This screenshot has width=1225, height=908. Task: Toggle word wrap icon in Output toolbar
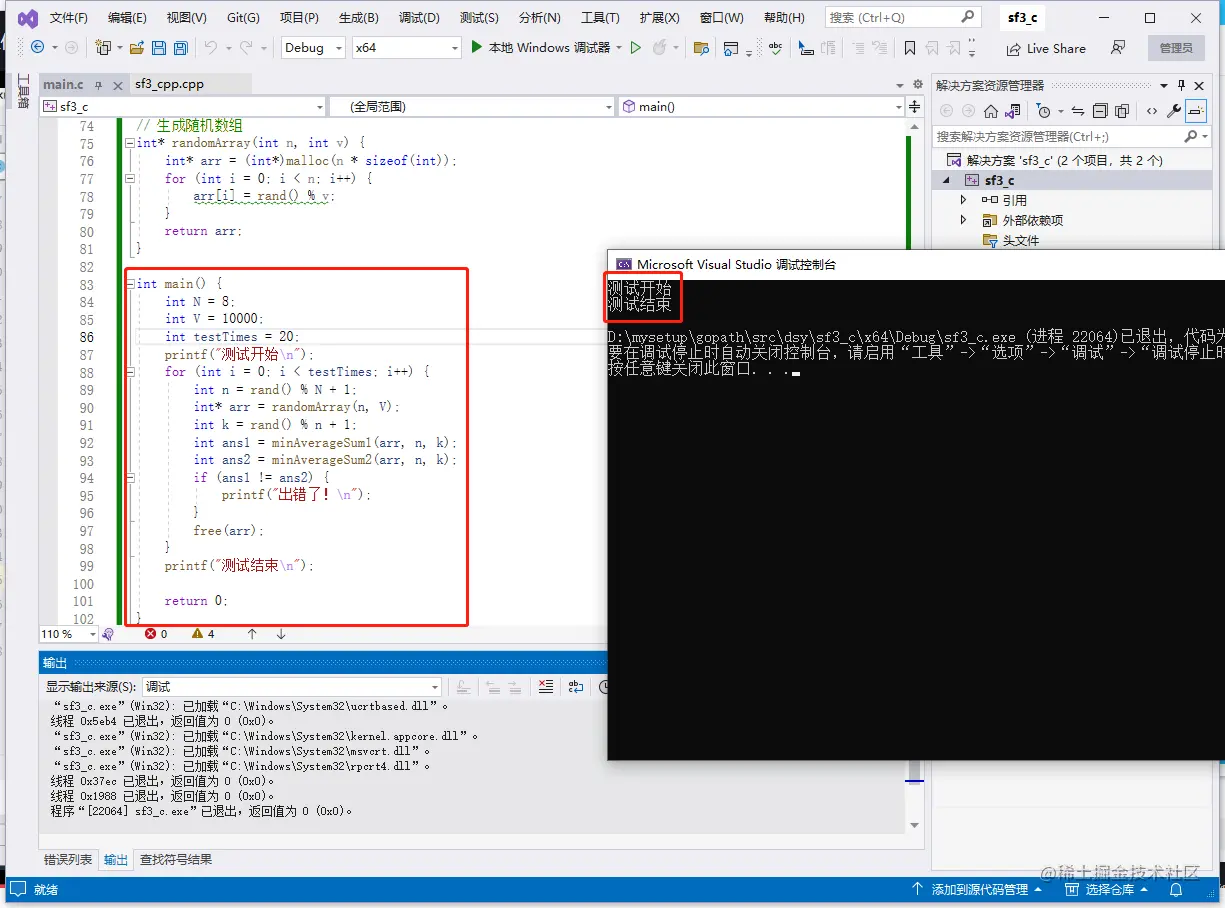[x=576, y=687]
